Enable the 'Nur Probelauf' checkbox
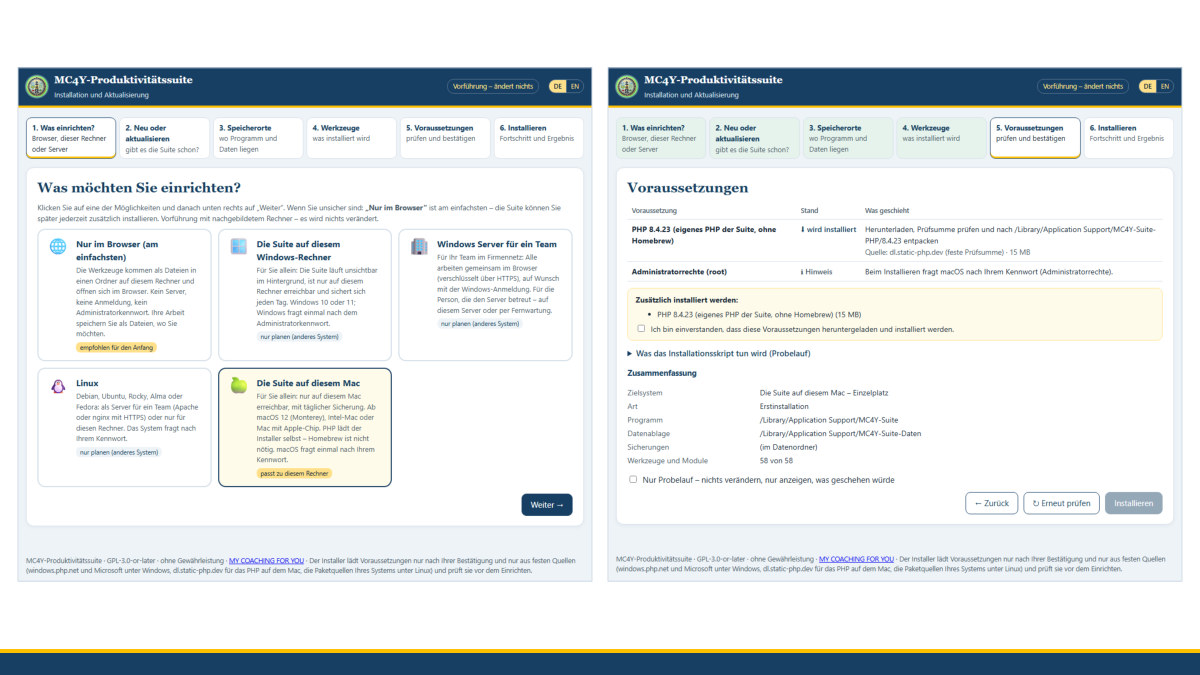The height and width of the screenshot is (675, 1200). [633, 479]
